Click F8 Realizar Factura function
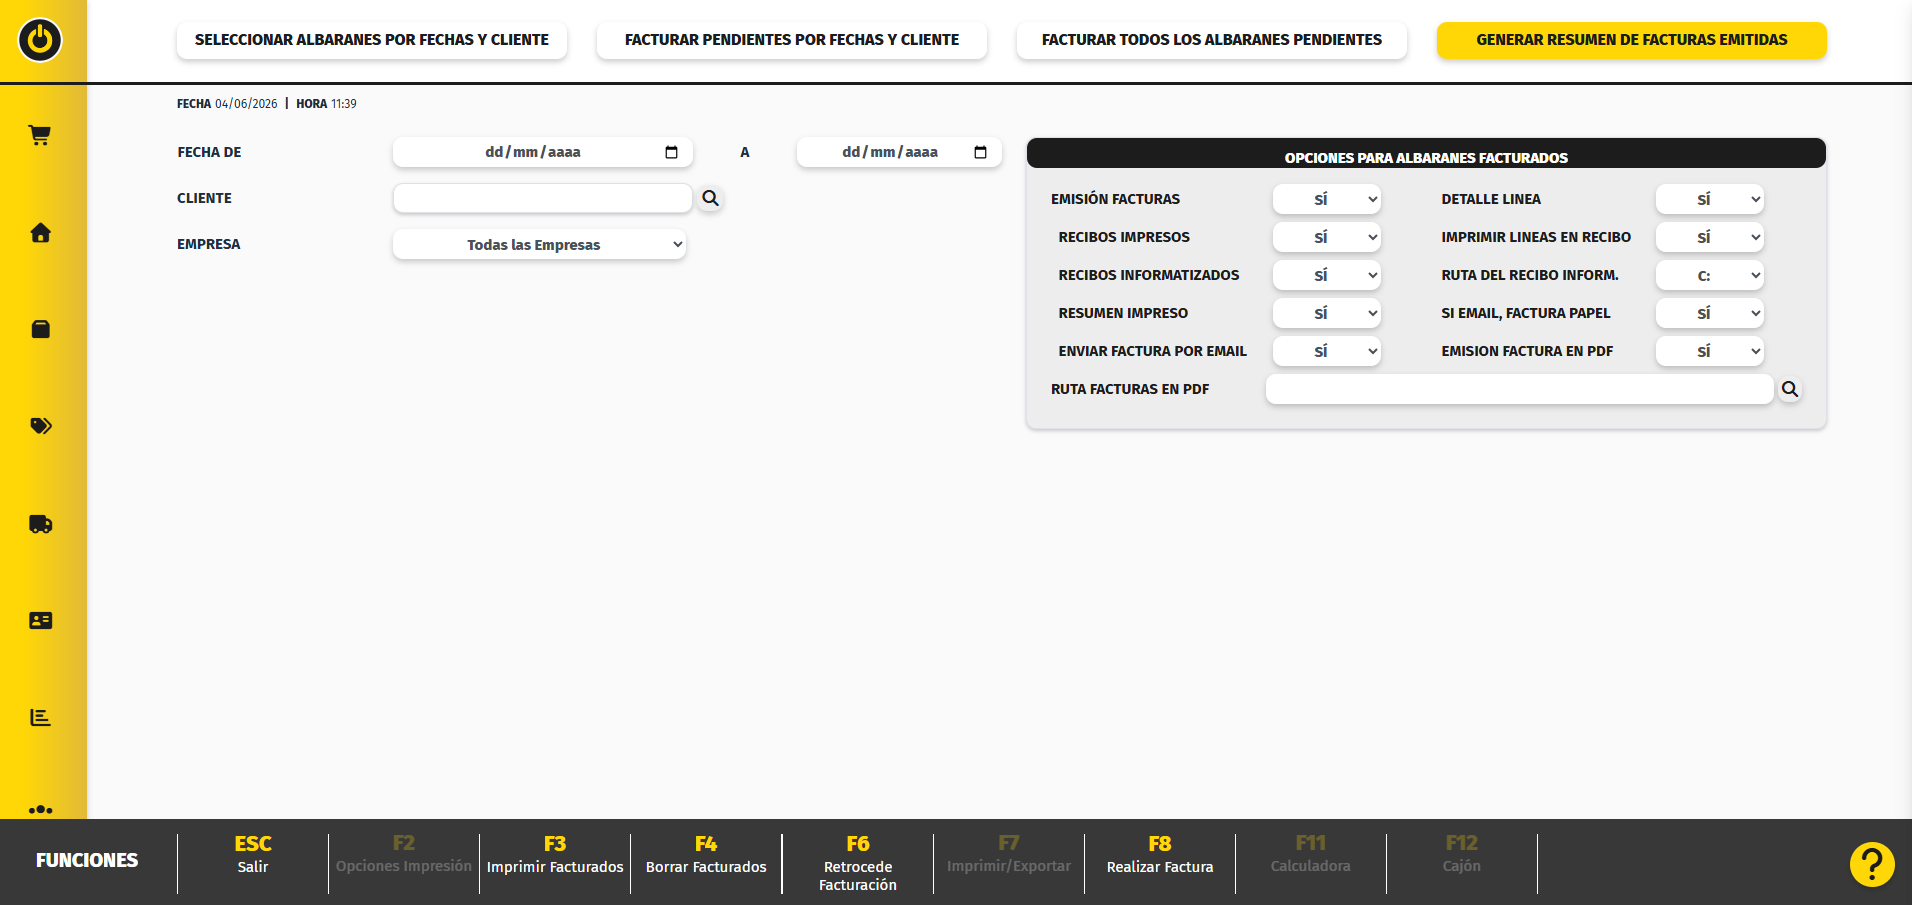Image resolution: width=1912 pixels, height=905 pixels. (1160, 855)
